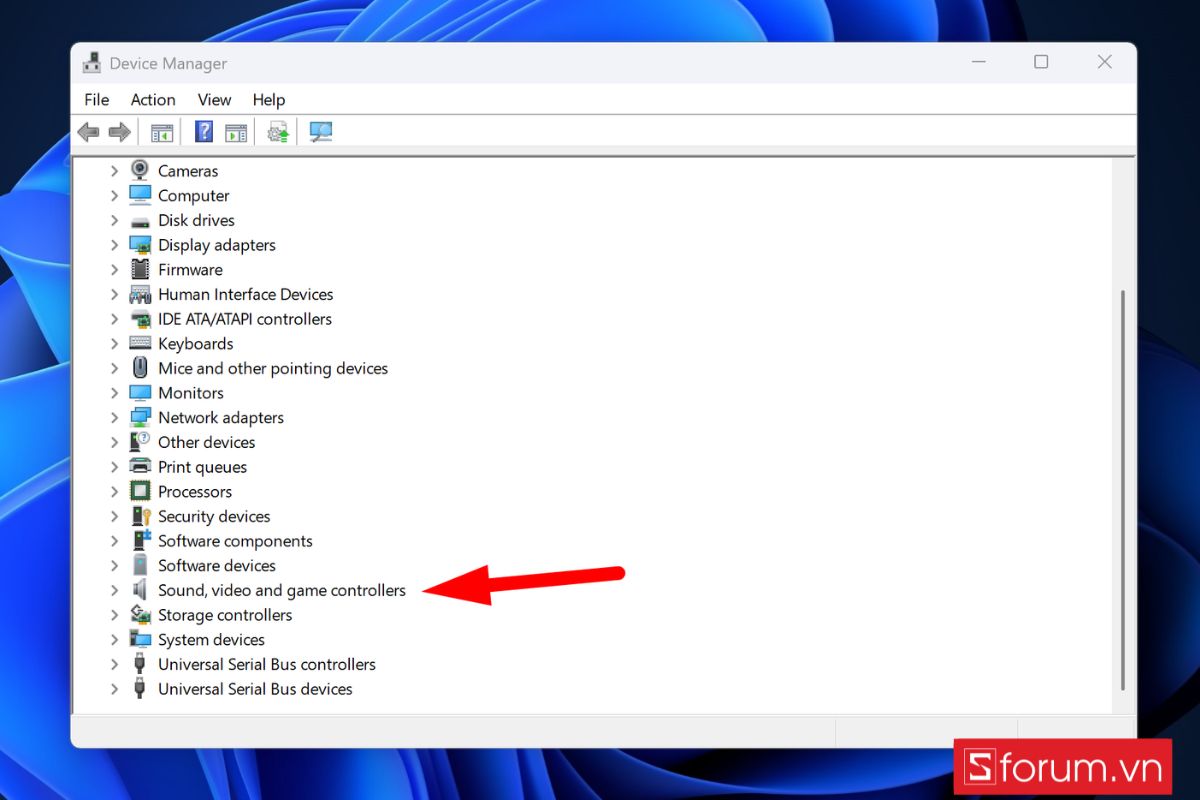
Task: Select the "Display adapters" text label
Action: click(x=217, y=245)
